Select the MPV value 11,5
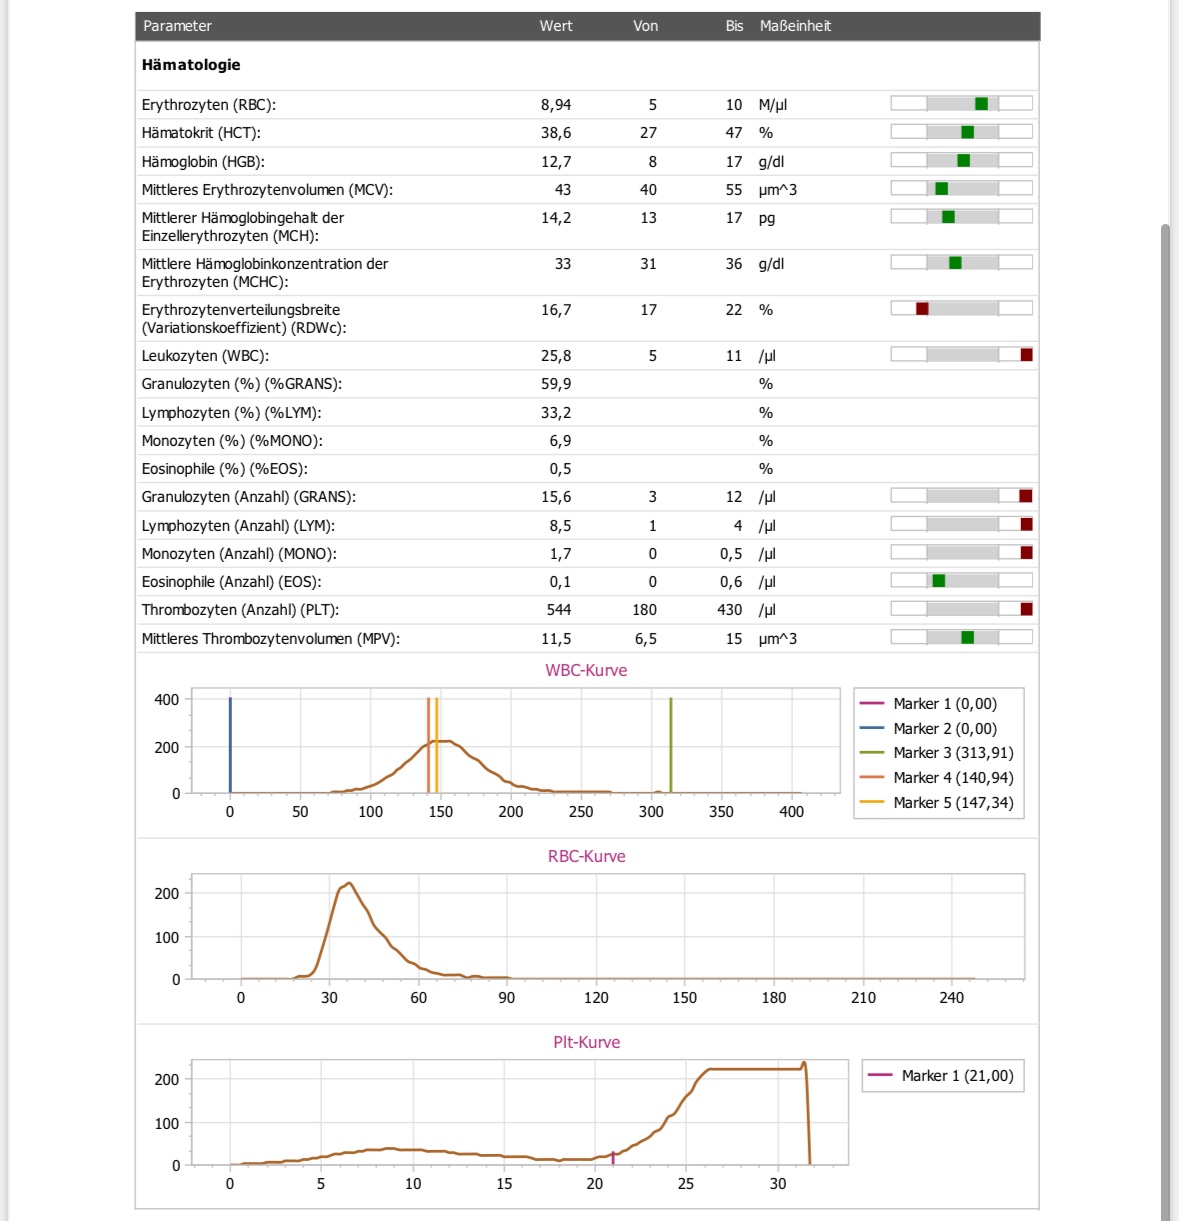The height and width of the screenshot is (1221, 1179). click(x=556, y=639)
